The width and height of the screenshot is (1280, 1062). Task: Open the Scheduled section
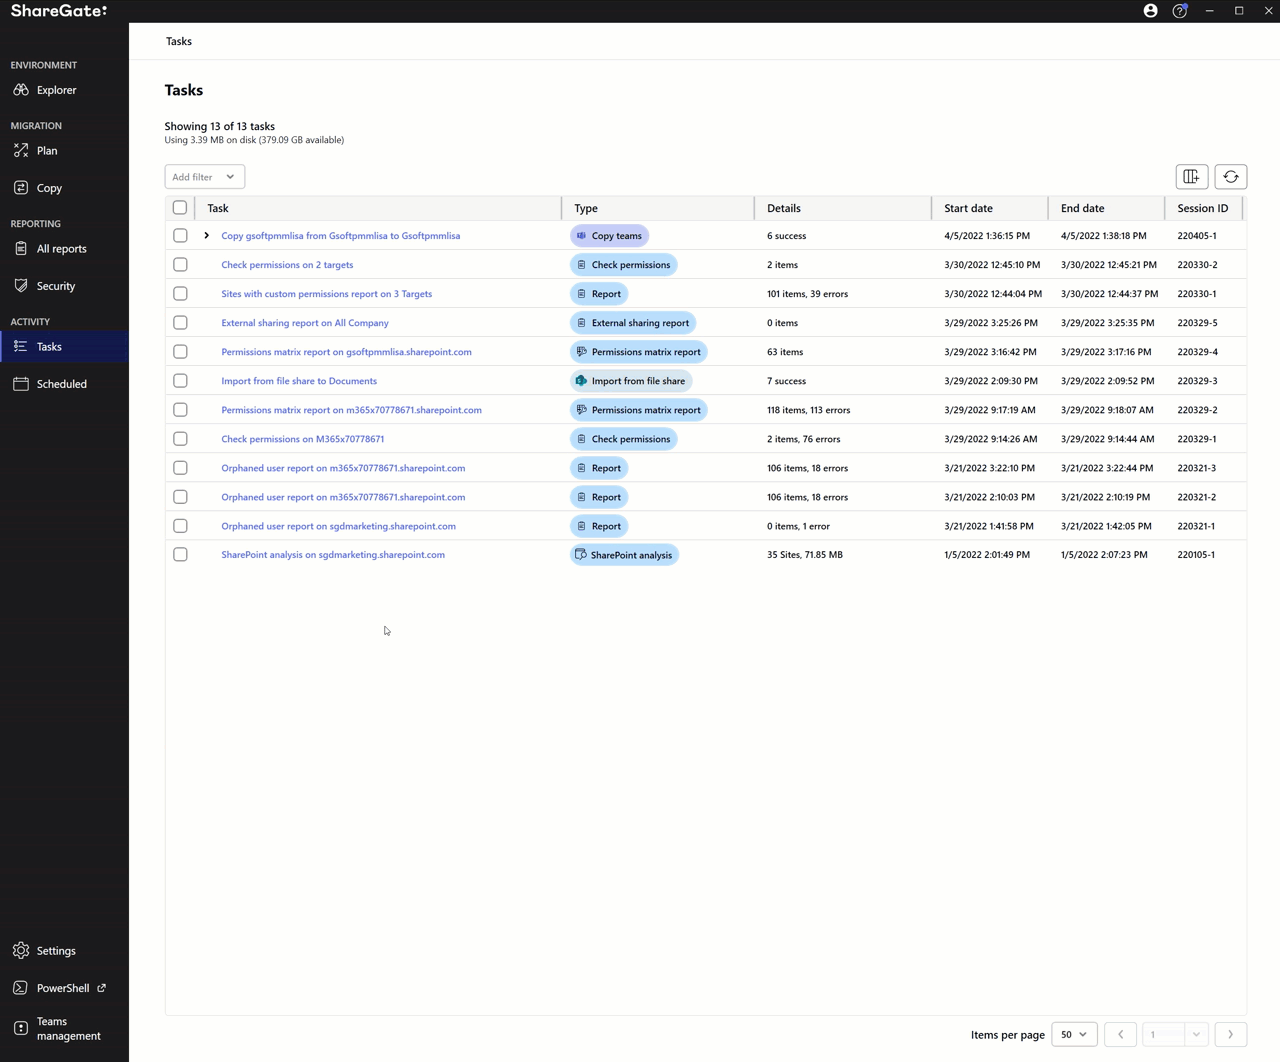coord(64,384)
